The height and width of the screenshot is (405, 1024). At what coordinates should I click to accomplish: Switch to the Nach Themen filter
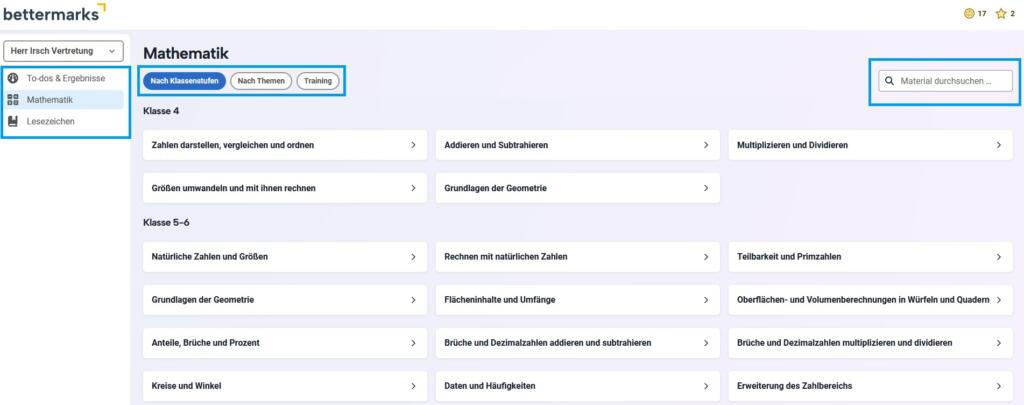click(261, 81)
